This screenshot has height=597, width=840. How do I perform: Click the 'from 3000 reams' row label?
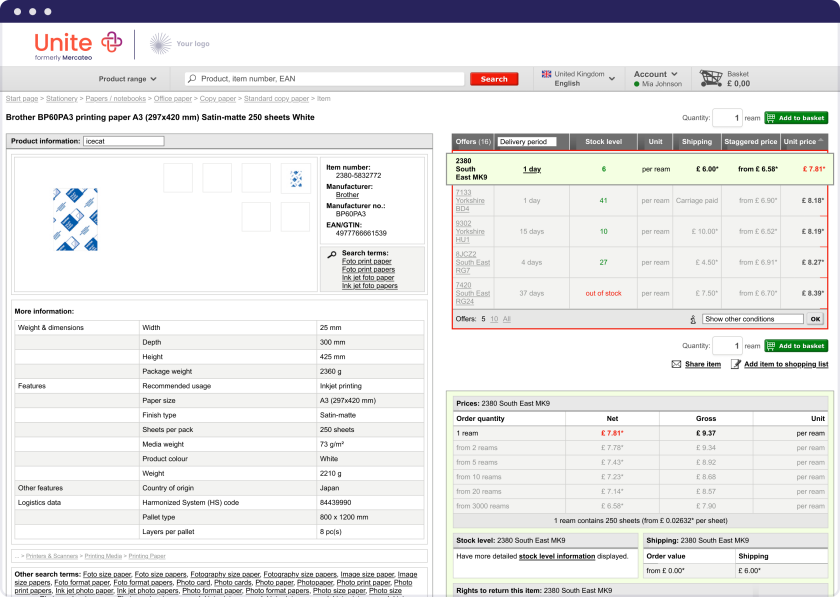[x=482, y=506]
